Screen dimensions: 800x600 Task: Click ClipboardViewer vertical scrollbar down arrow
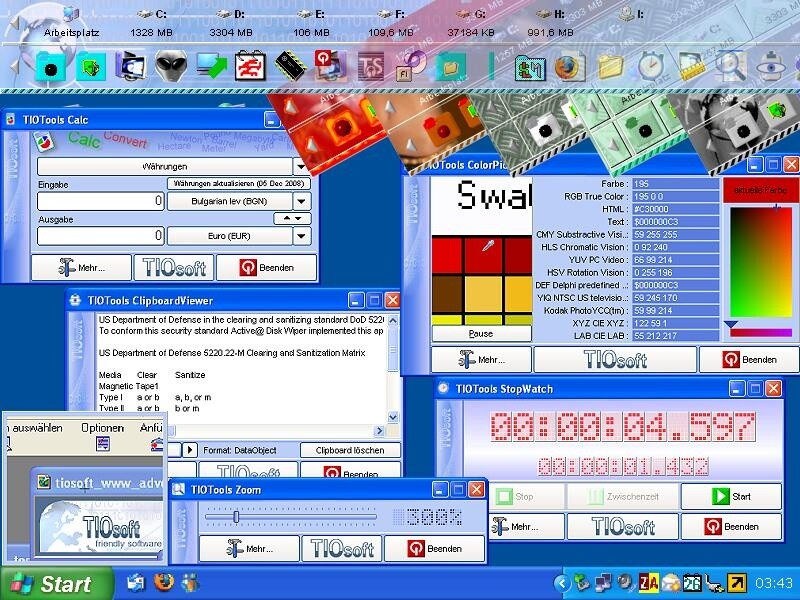tap(393, 417)
